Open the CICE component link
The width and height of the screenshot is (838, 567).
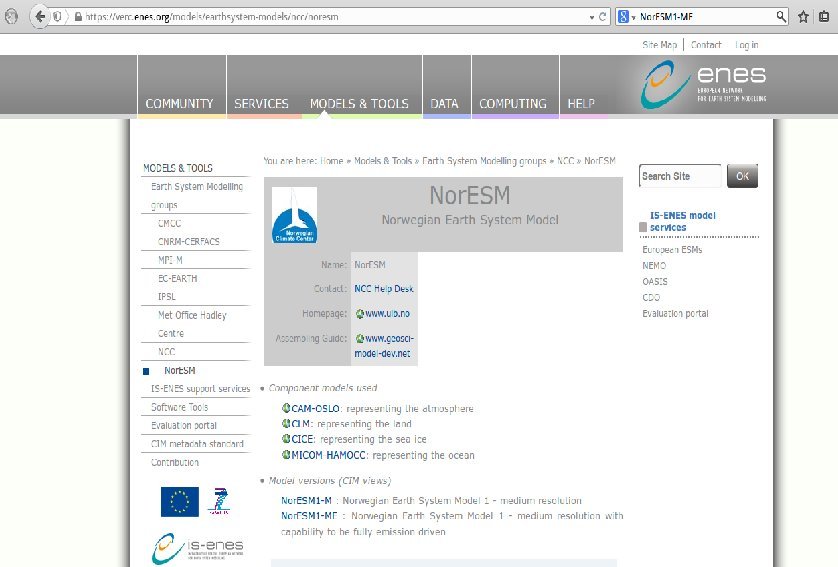pos(303,439)
